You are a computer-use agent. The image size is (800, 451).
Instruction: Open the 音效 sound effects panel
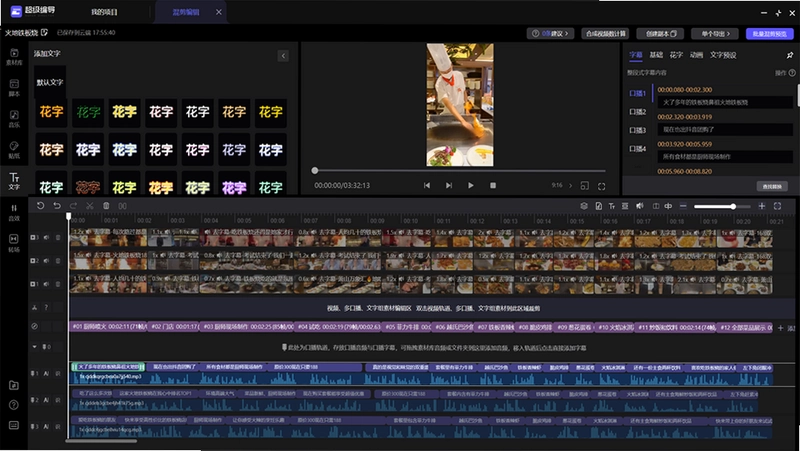click(x=14, y=212)
